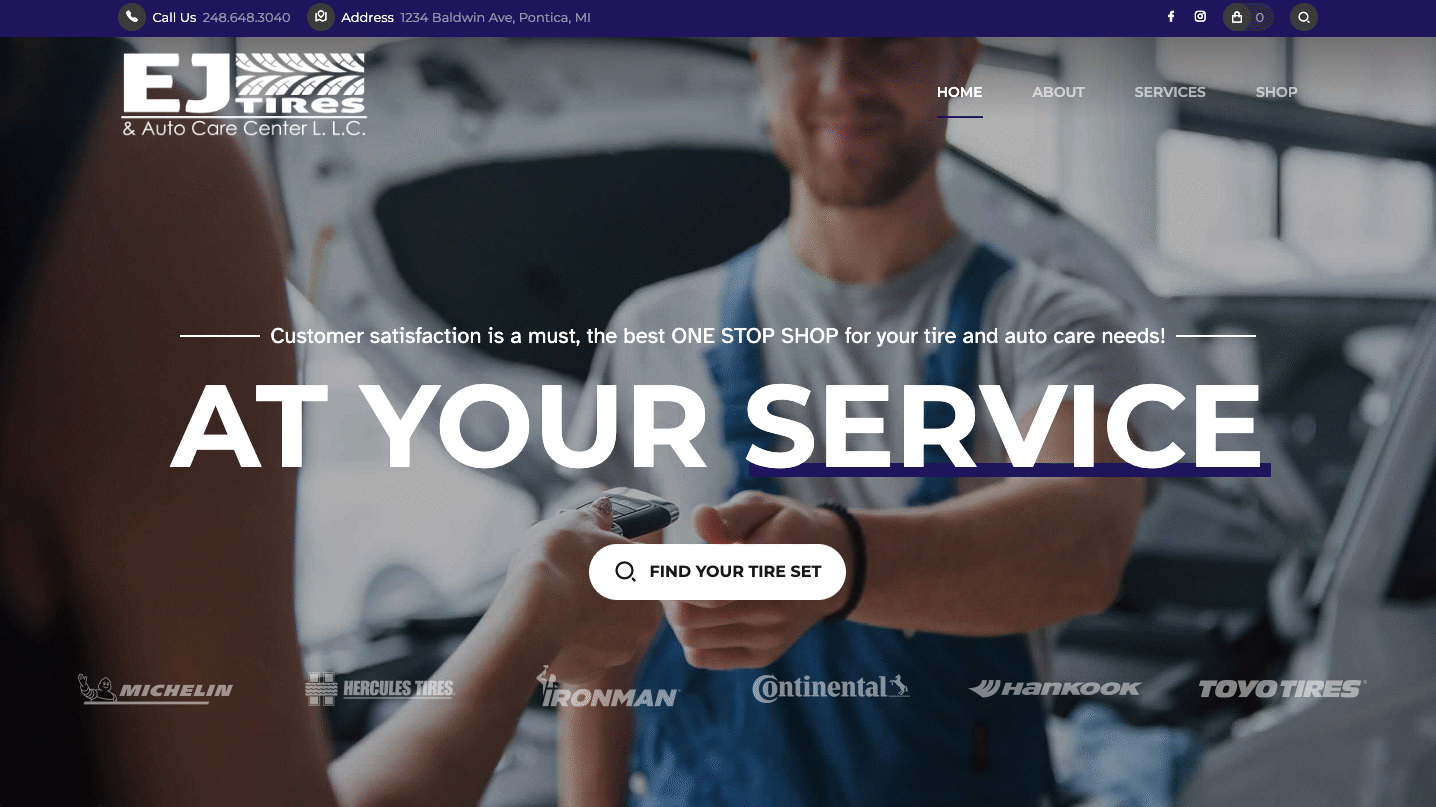The width and height of the screenshot is (1436, 807).
Task: Click the 1234 Baldwin Ave address
Action: point(495,17)
